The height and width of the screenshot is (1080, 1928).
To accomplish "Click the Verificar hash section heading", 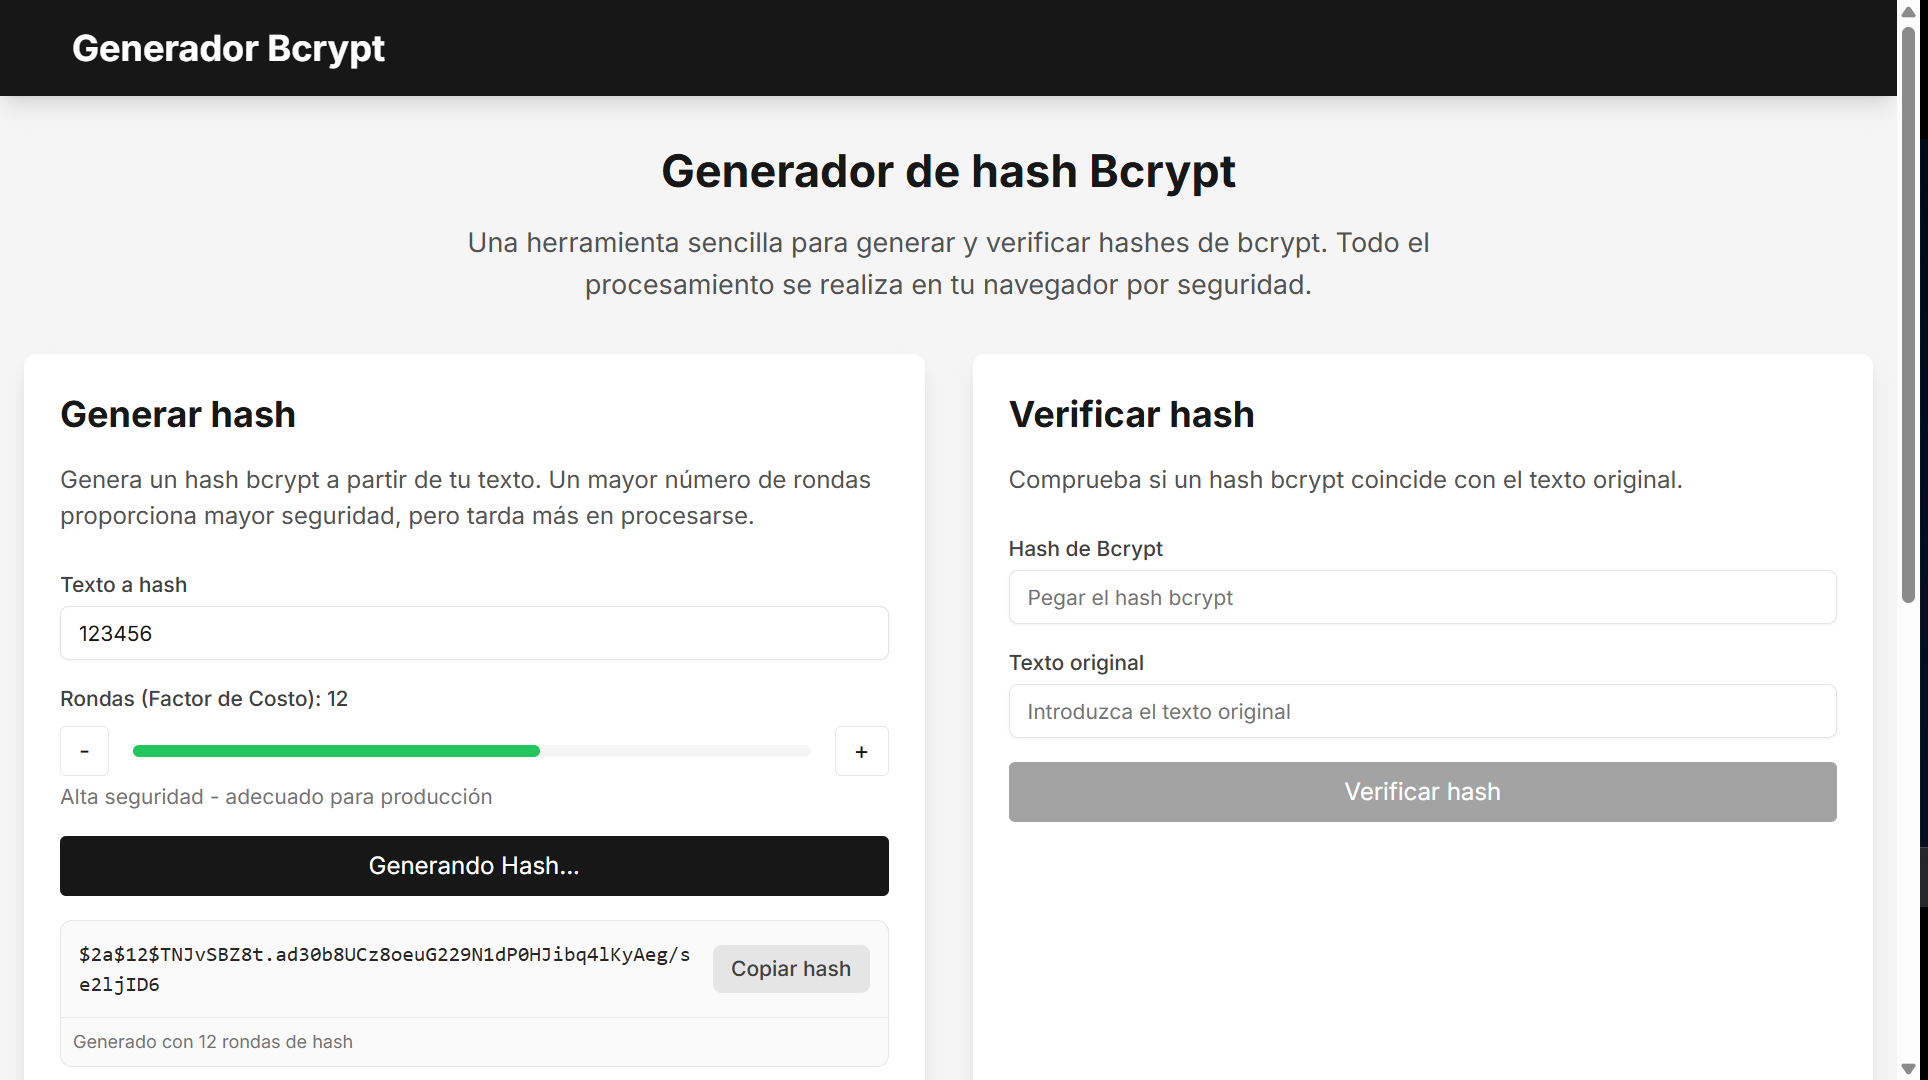I will [1131, 414].
